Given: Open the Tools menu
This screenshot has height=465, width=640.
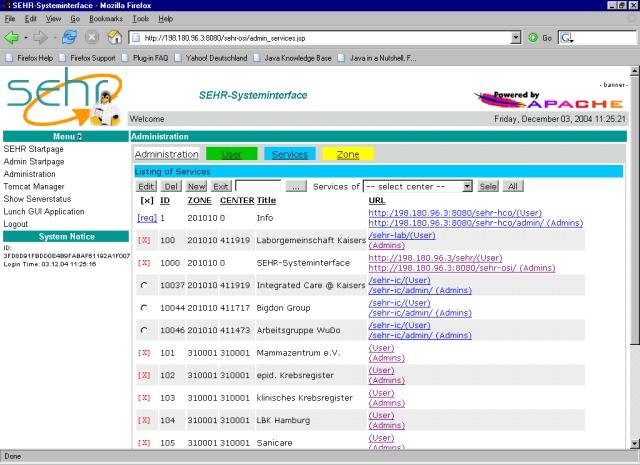Looking at the screenshot, I should tap(140, 19).
